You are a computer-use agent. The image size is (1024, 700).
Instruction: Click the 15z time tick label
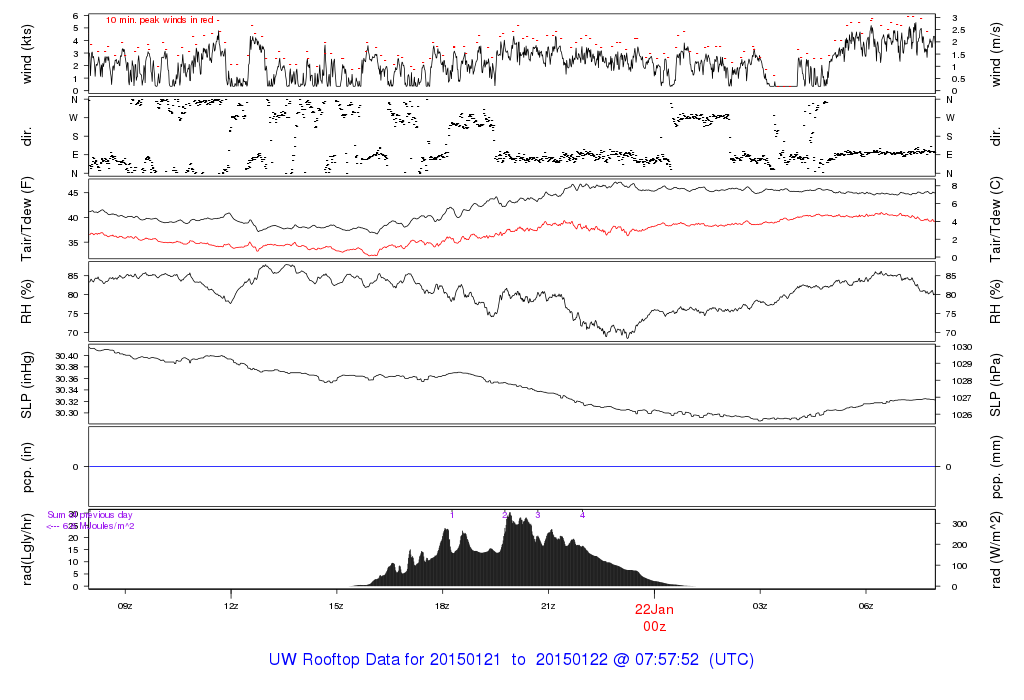pos(337,606)
